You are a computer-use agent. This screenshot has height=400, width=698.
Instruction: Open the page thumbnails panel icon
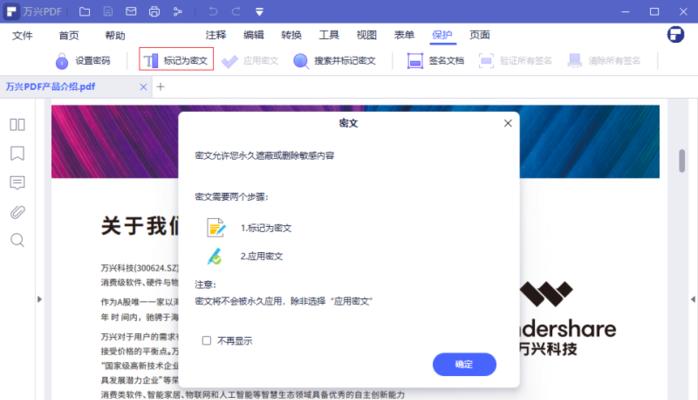17,125
